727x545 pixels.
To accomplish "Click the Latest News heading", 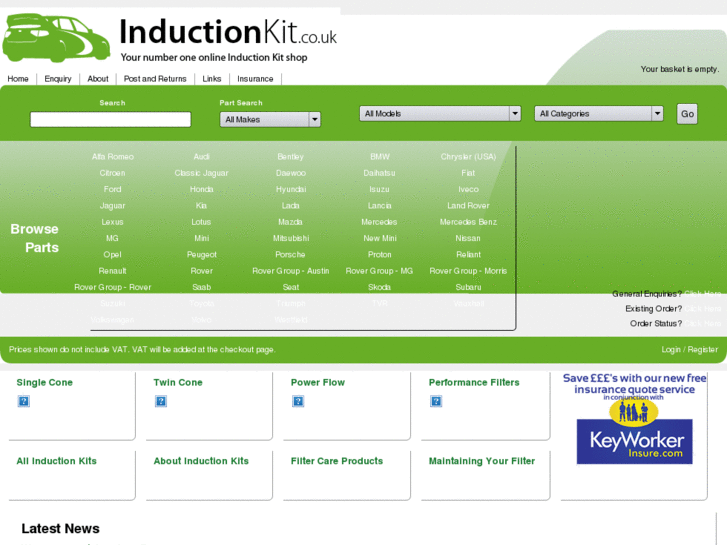I will (60, 529).
